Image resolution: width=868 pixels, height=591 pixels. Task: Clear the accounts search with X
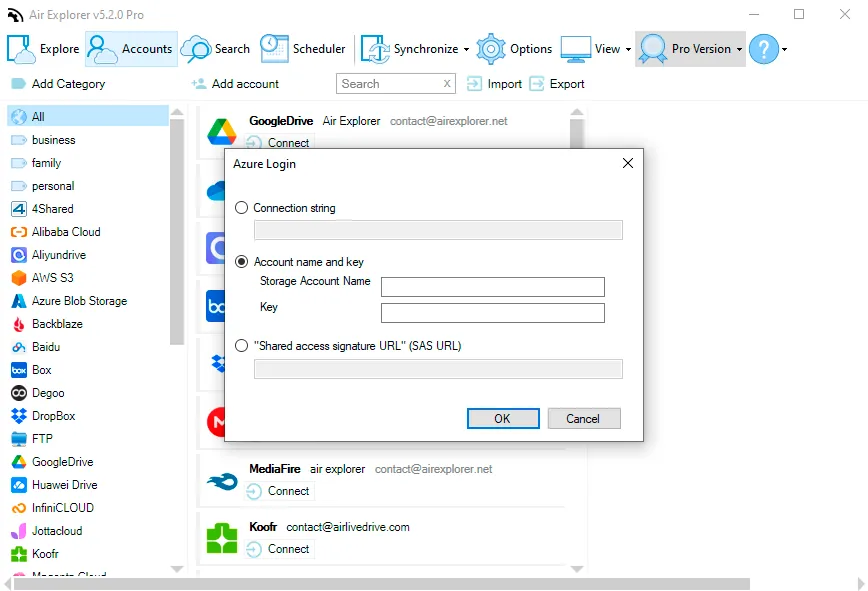[447, 84]
